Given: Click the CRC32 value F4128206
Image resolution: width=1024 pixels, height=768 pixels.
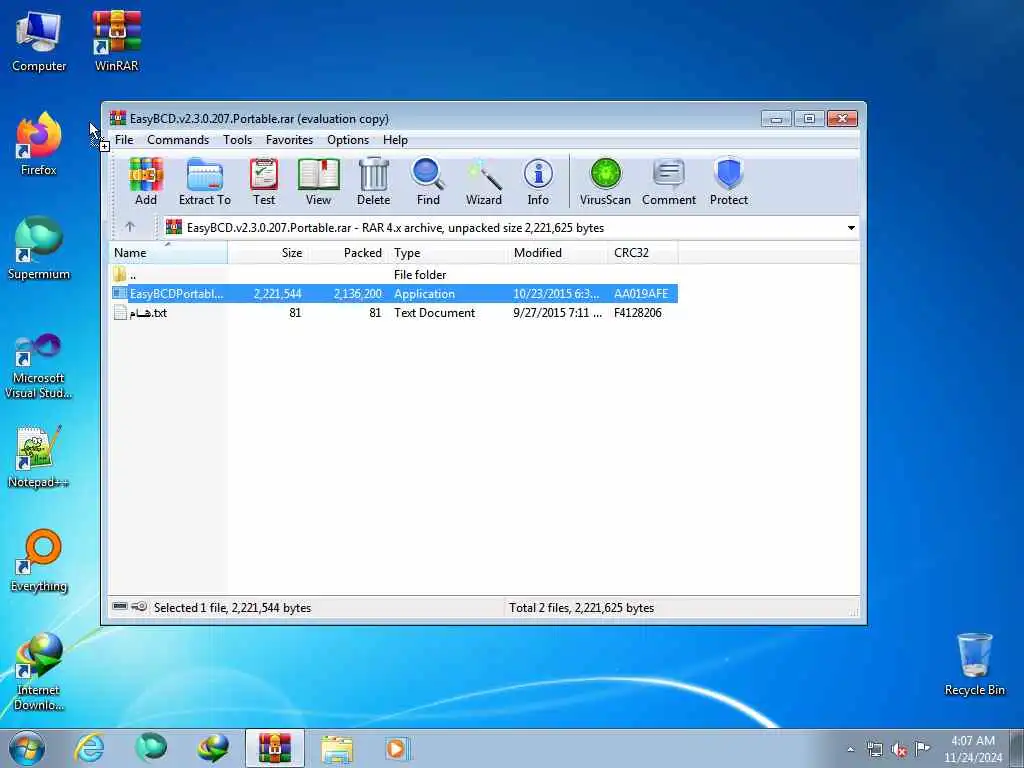Looking at the screenshot, I should pyautogui.click(x=637, y=313).
